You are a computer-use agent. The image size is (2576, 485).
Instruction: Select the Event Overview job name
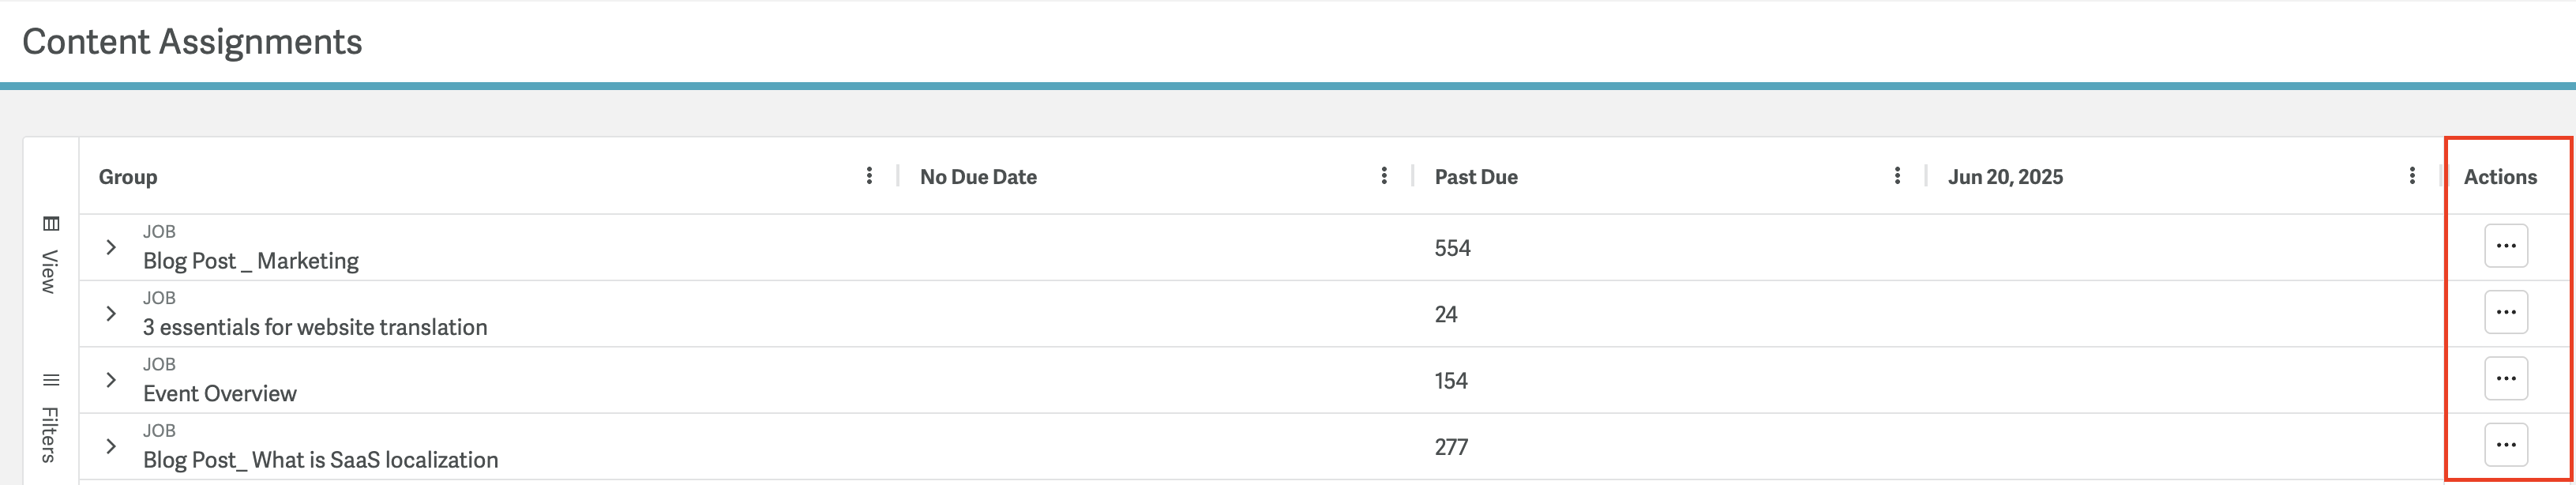(x=220, y=394)
